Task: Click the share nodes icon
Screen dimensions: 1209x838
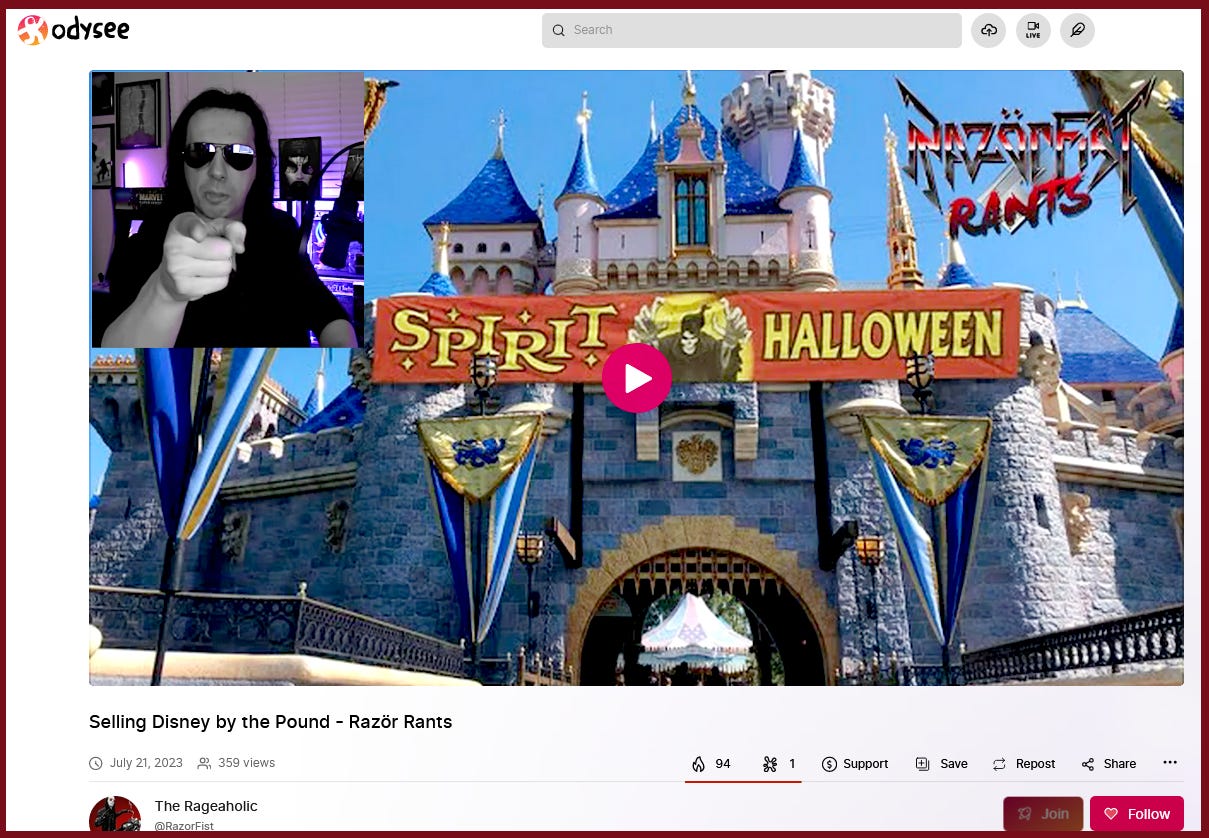Action: click(1088, 765)
